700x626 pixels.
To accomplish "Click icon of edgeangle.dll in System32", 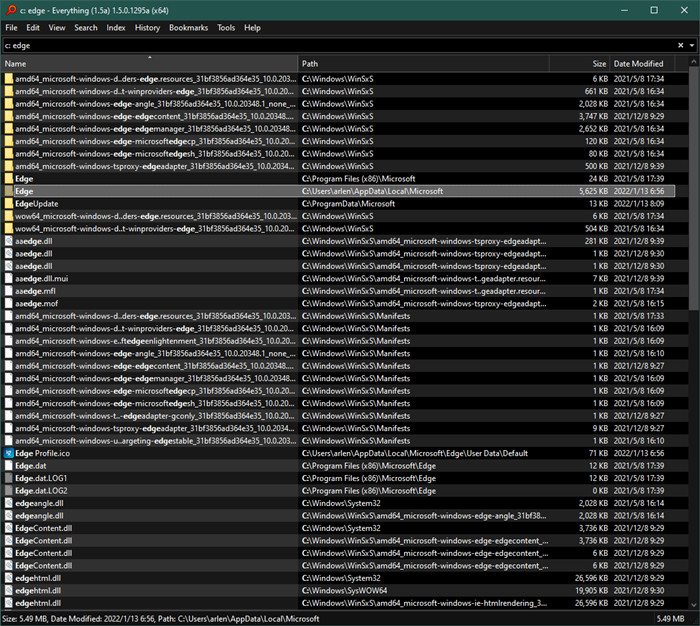I will coord(9,503).
